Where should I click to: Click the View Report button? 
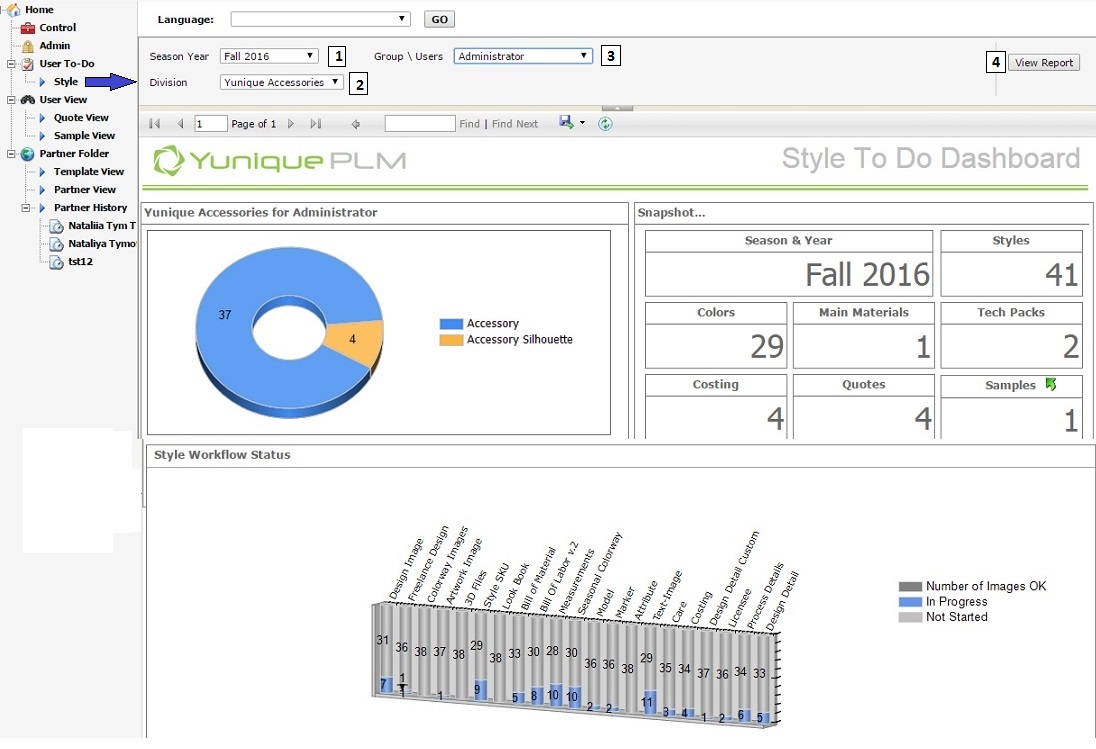click(1044, 62)
